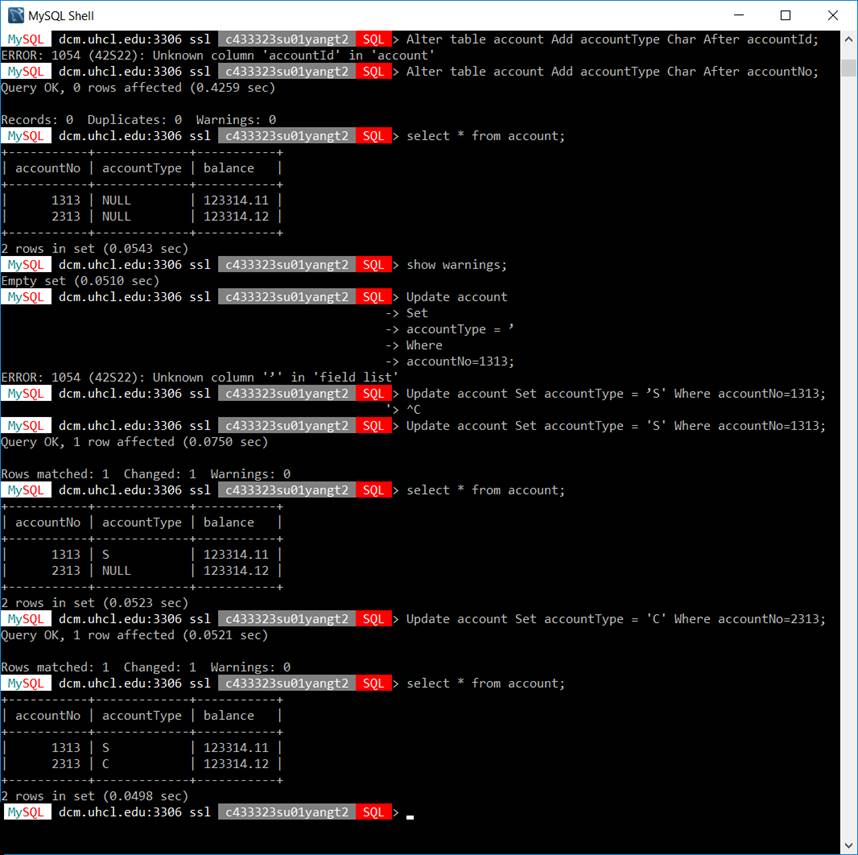Click the command ending "After accountId;"

[x=612, y=39]
